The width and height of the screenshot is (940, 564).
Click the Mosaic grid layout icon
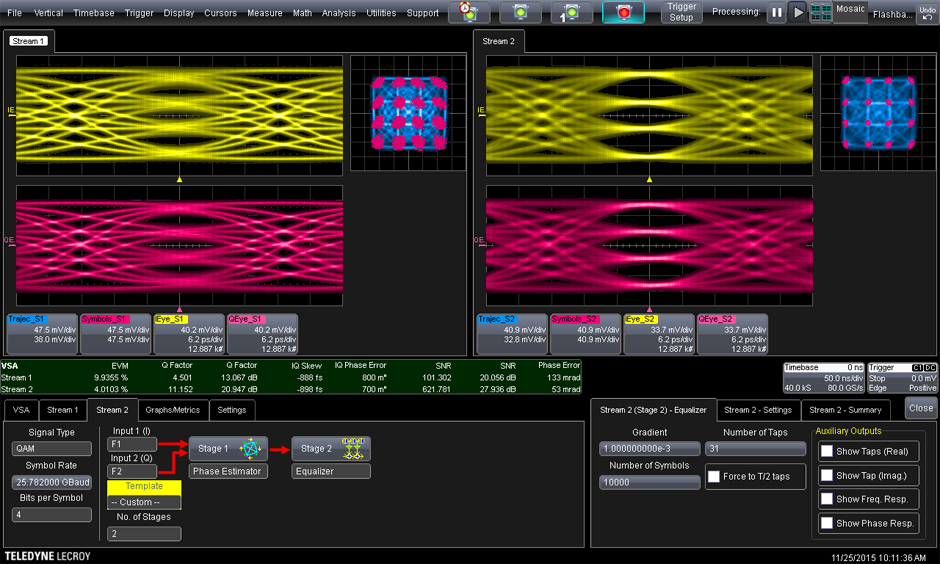(821, 13)
